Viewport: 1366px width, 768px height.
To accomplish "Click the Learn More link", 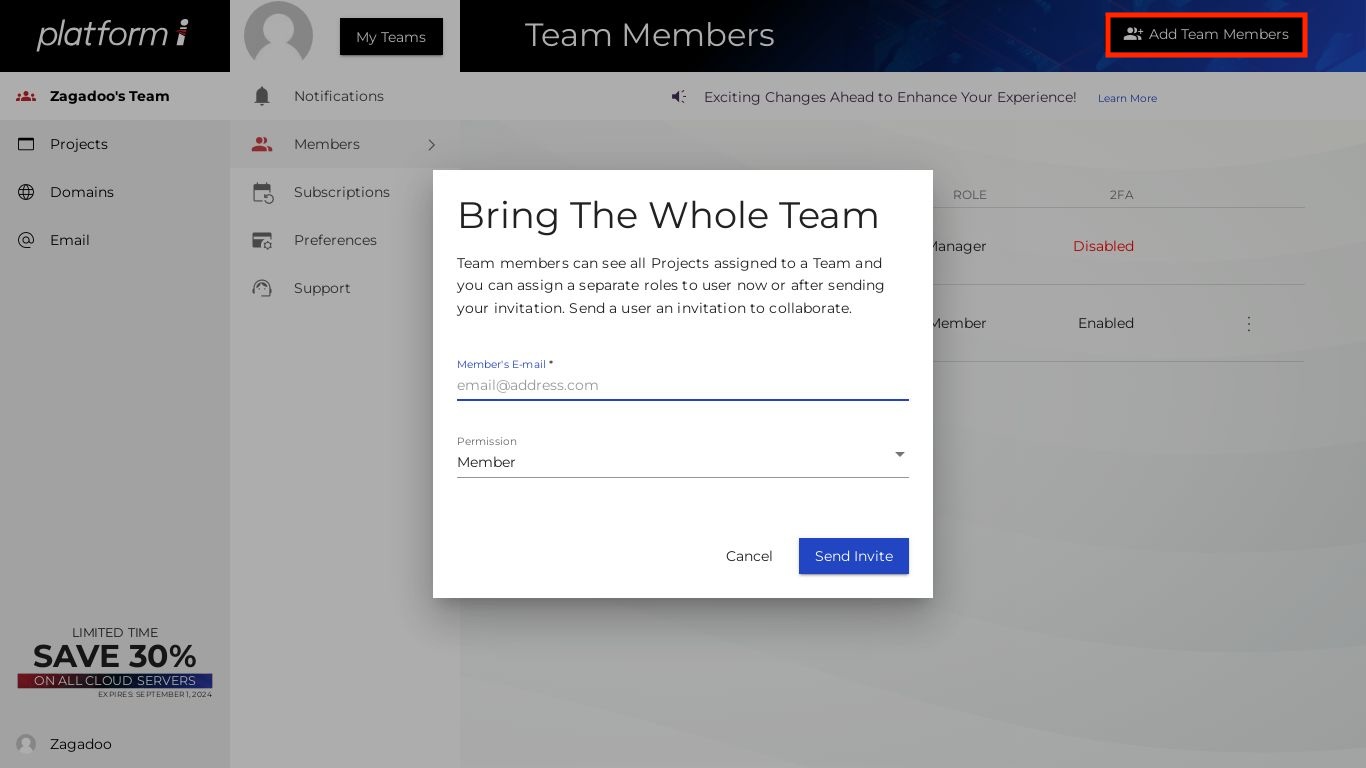I will pos(1127,98).
